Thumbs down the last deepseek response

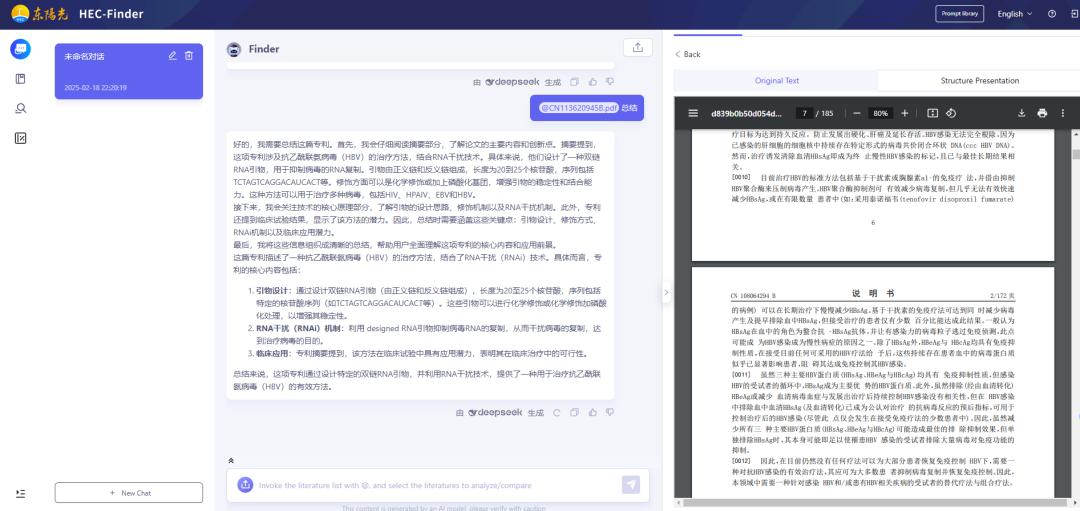point(609,412)
